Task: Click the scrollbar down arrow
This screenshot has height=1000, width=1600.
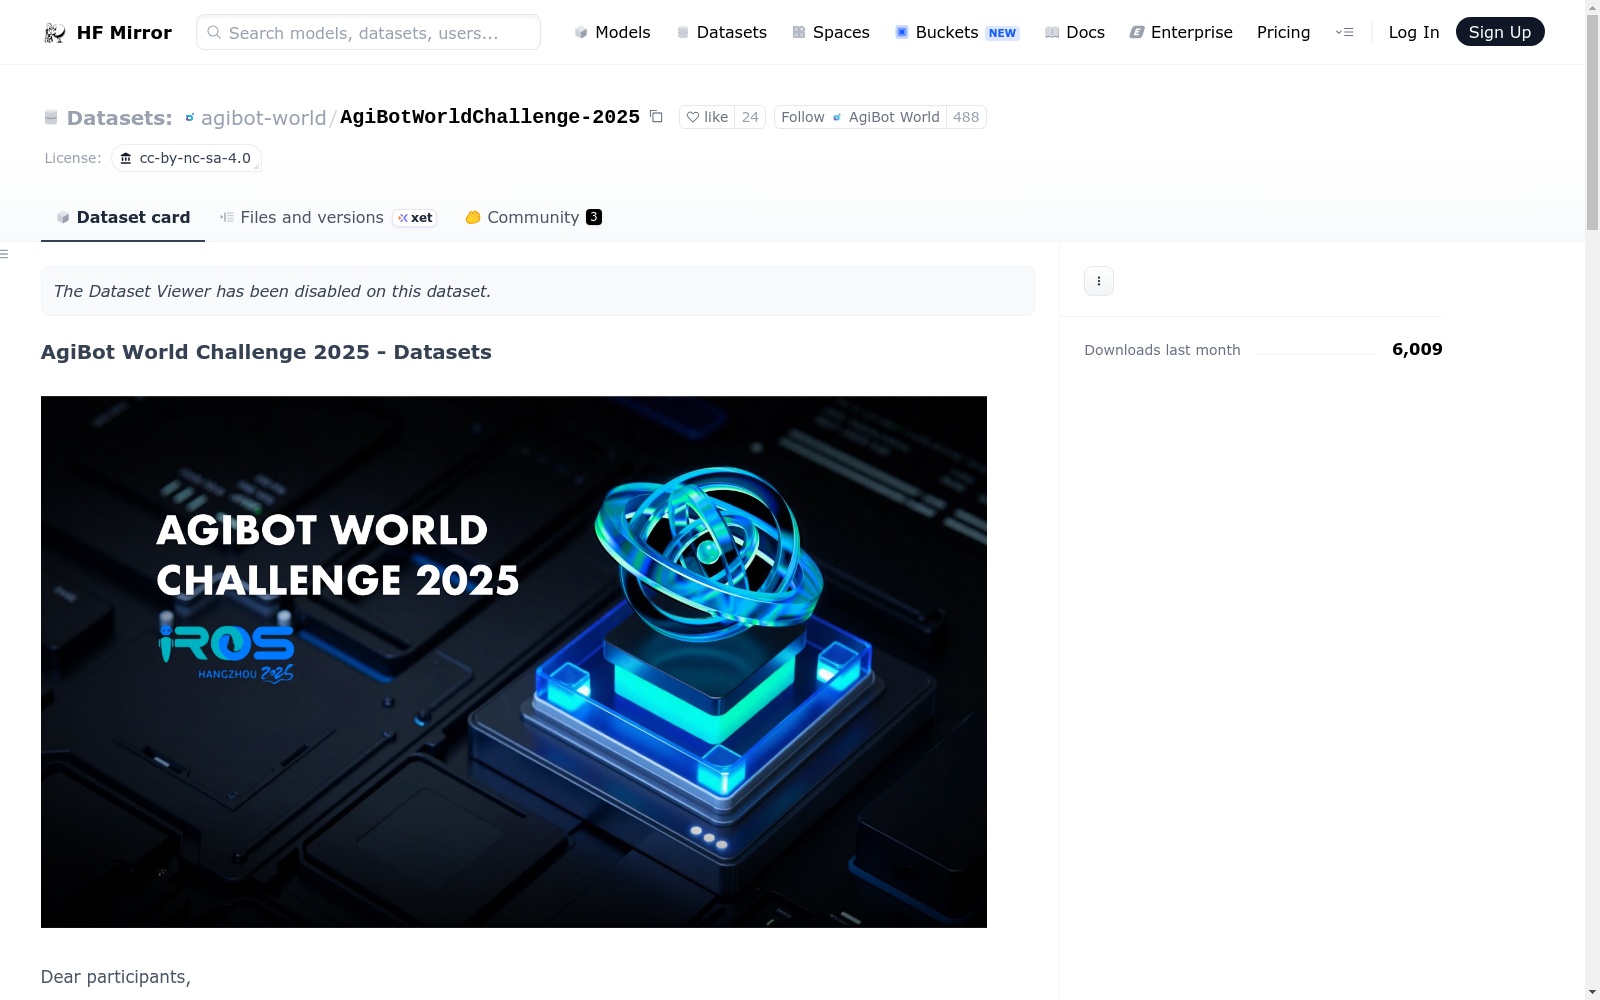Action: tap(1592, 992)
